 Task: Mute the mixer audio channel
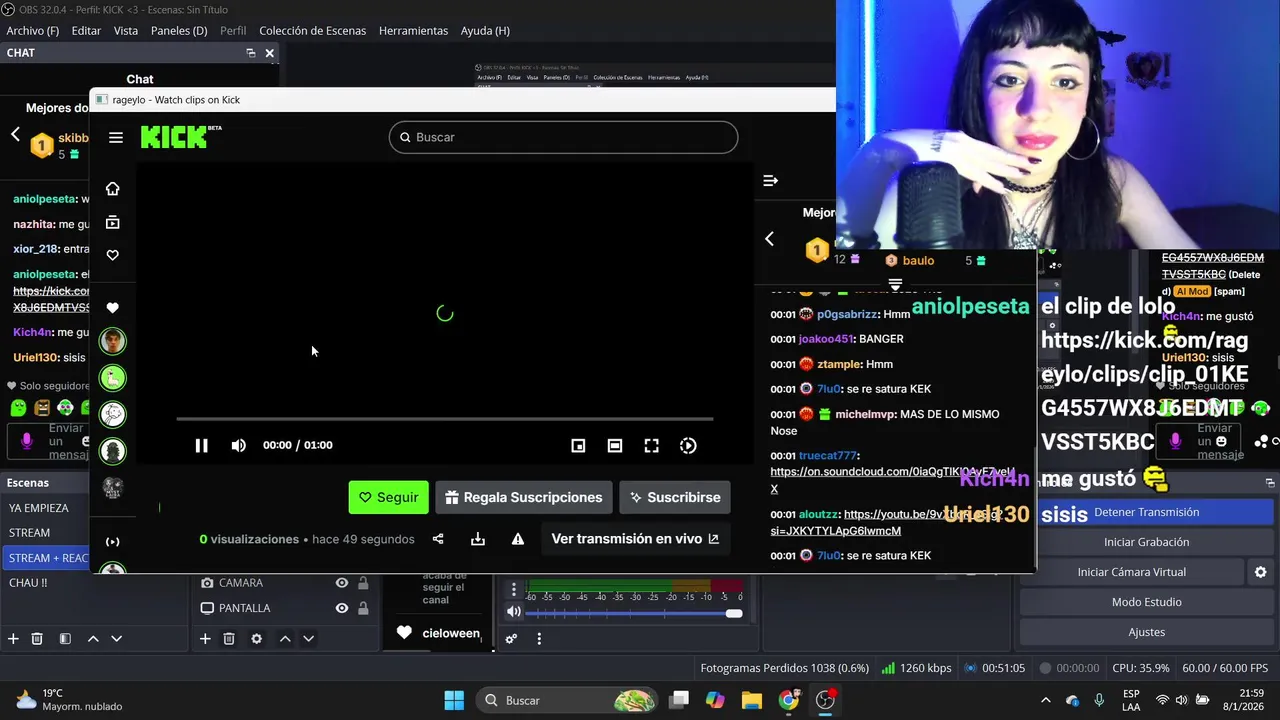point(514,612)
